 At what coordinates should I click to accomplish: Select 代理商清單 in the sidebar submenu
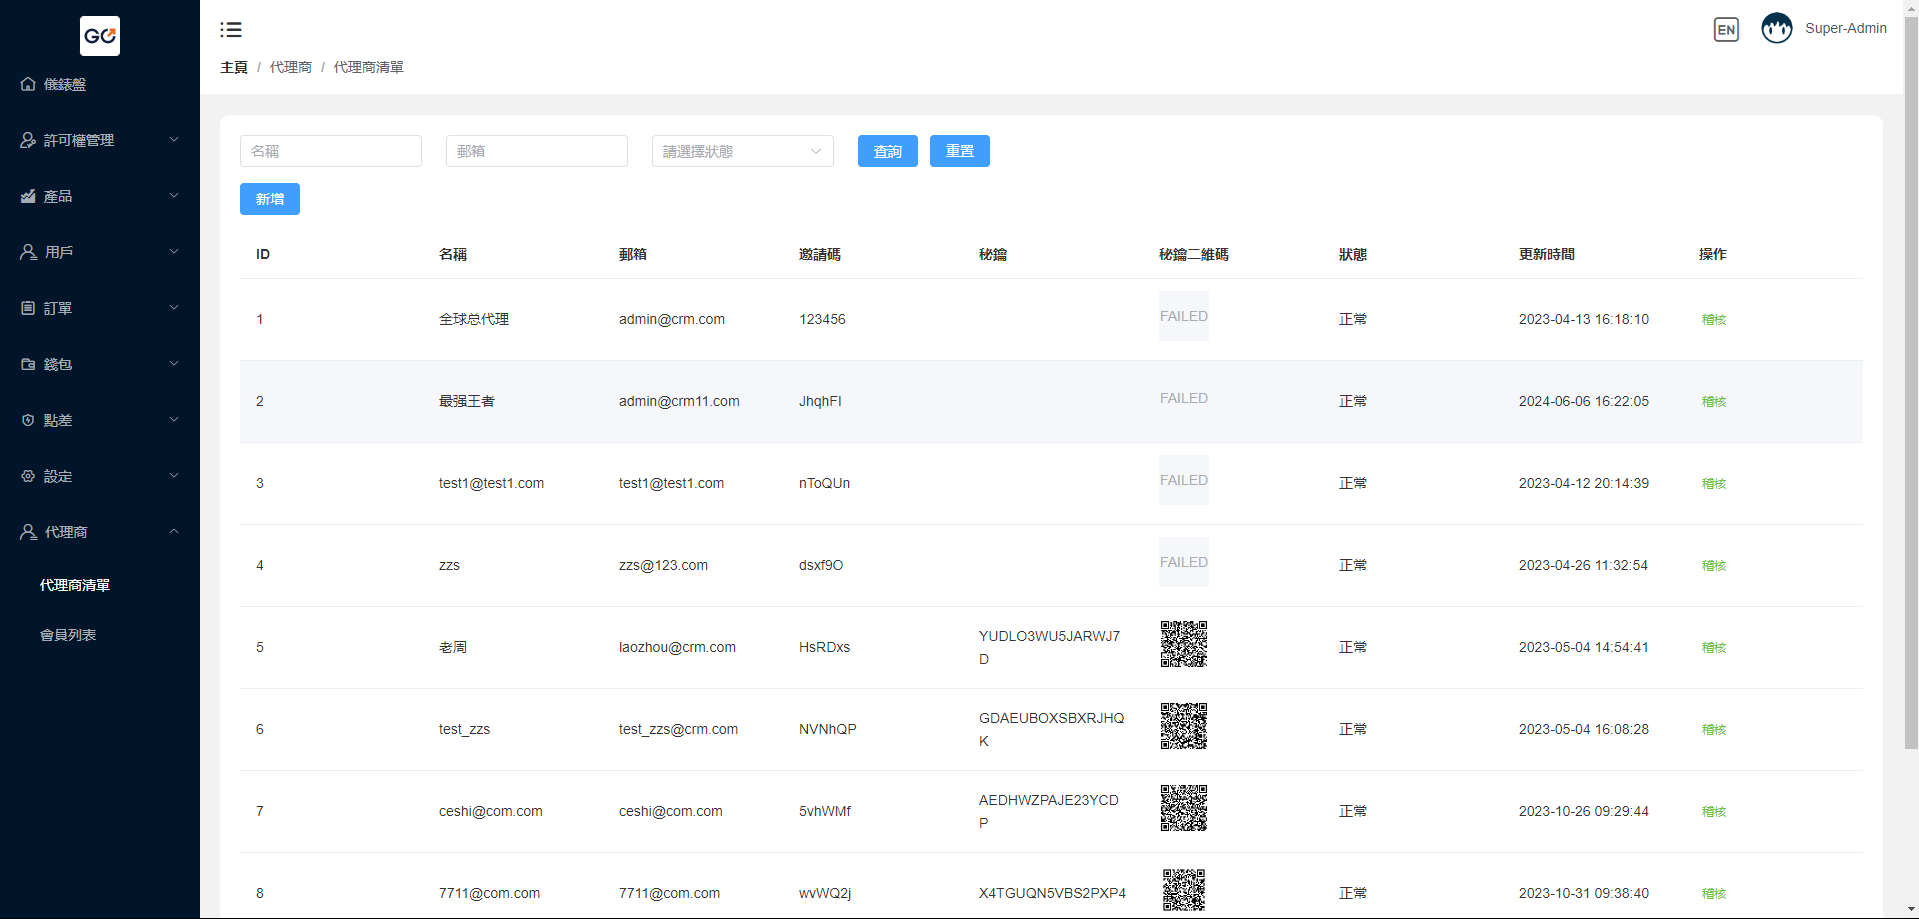pos(75,585)
